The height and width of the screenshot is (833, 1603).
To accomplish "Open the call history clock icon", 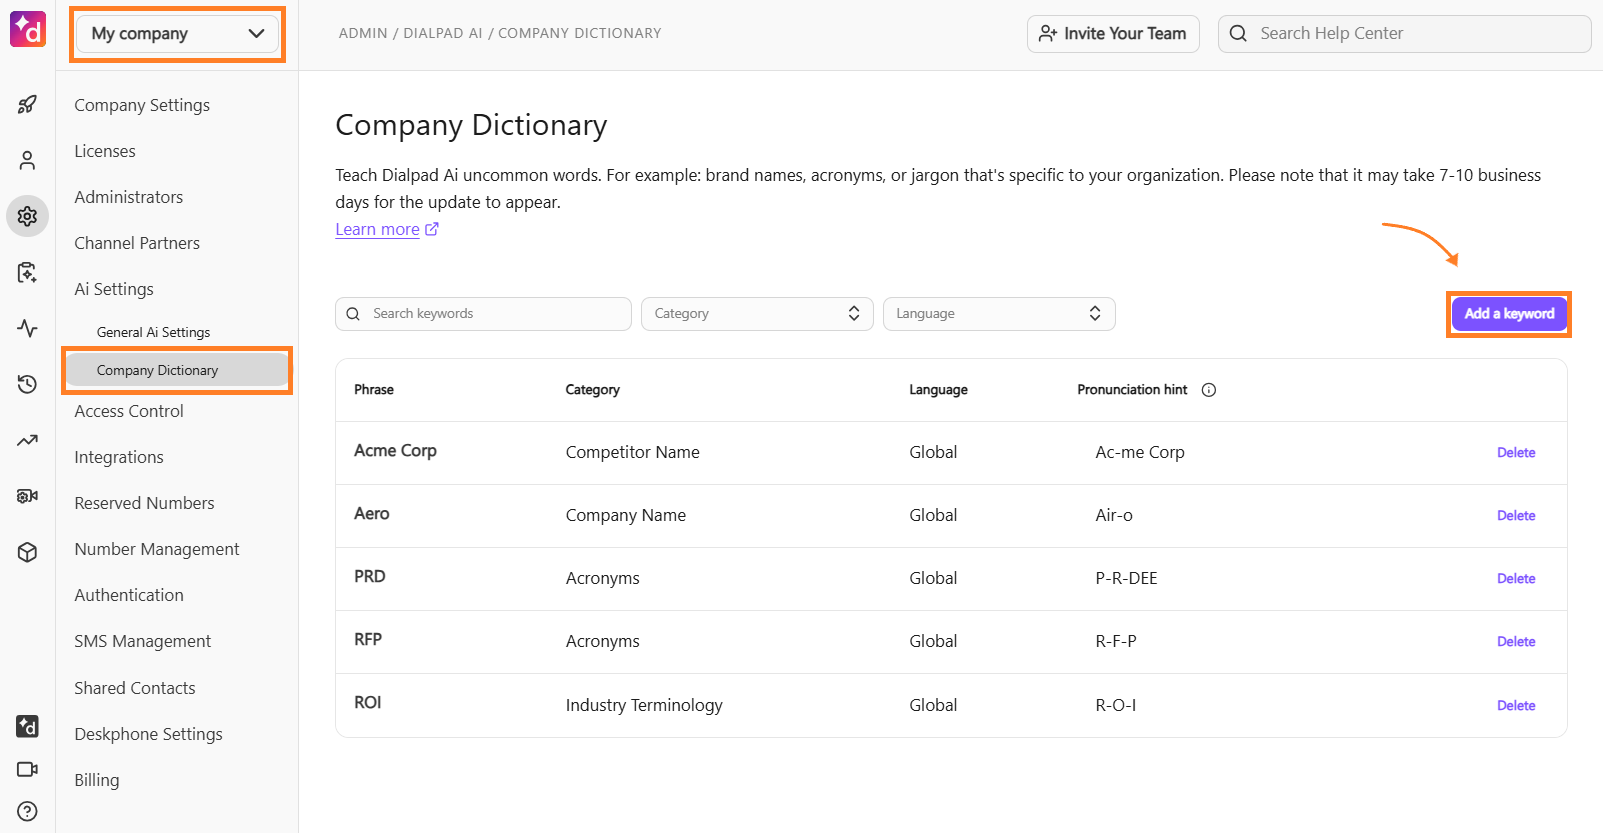I will pyautogui.click(x=27, y=384).
